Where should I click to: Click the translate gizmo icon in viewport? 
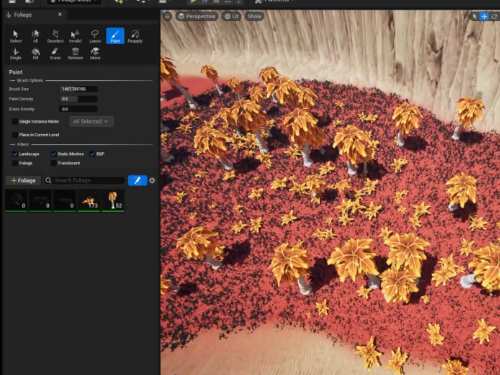[x=484, y=16]
